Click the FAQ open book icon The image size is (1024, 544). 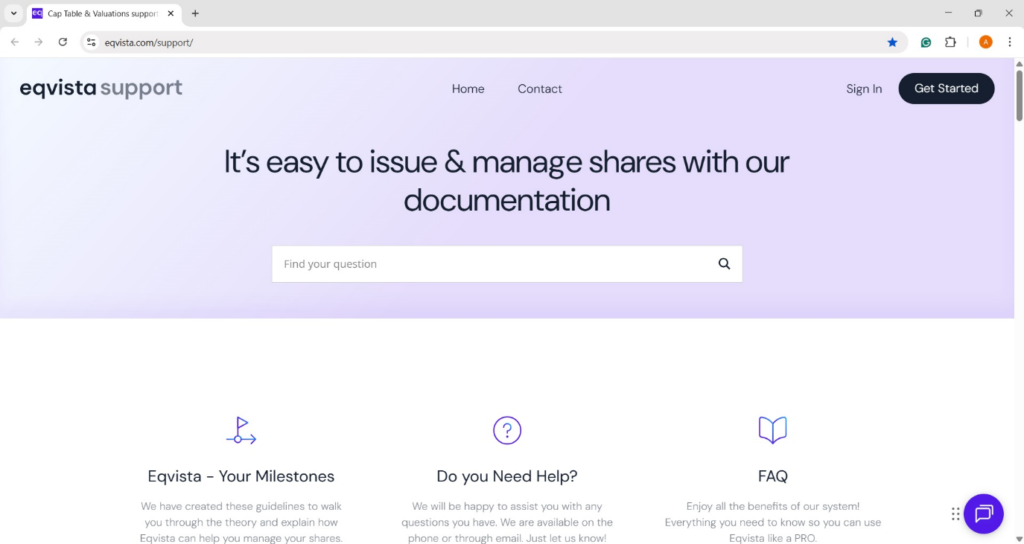[772, 430]
